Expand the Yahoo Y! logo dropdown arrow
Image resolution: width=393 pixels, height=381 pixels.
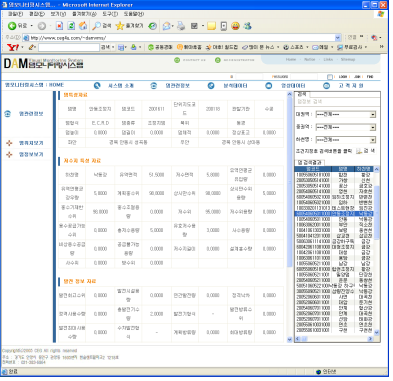coord(22,47)
